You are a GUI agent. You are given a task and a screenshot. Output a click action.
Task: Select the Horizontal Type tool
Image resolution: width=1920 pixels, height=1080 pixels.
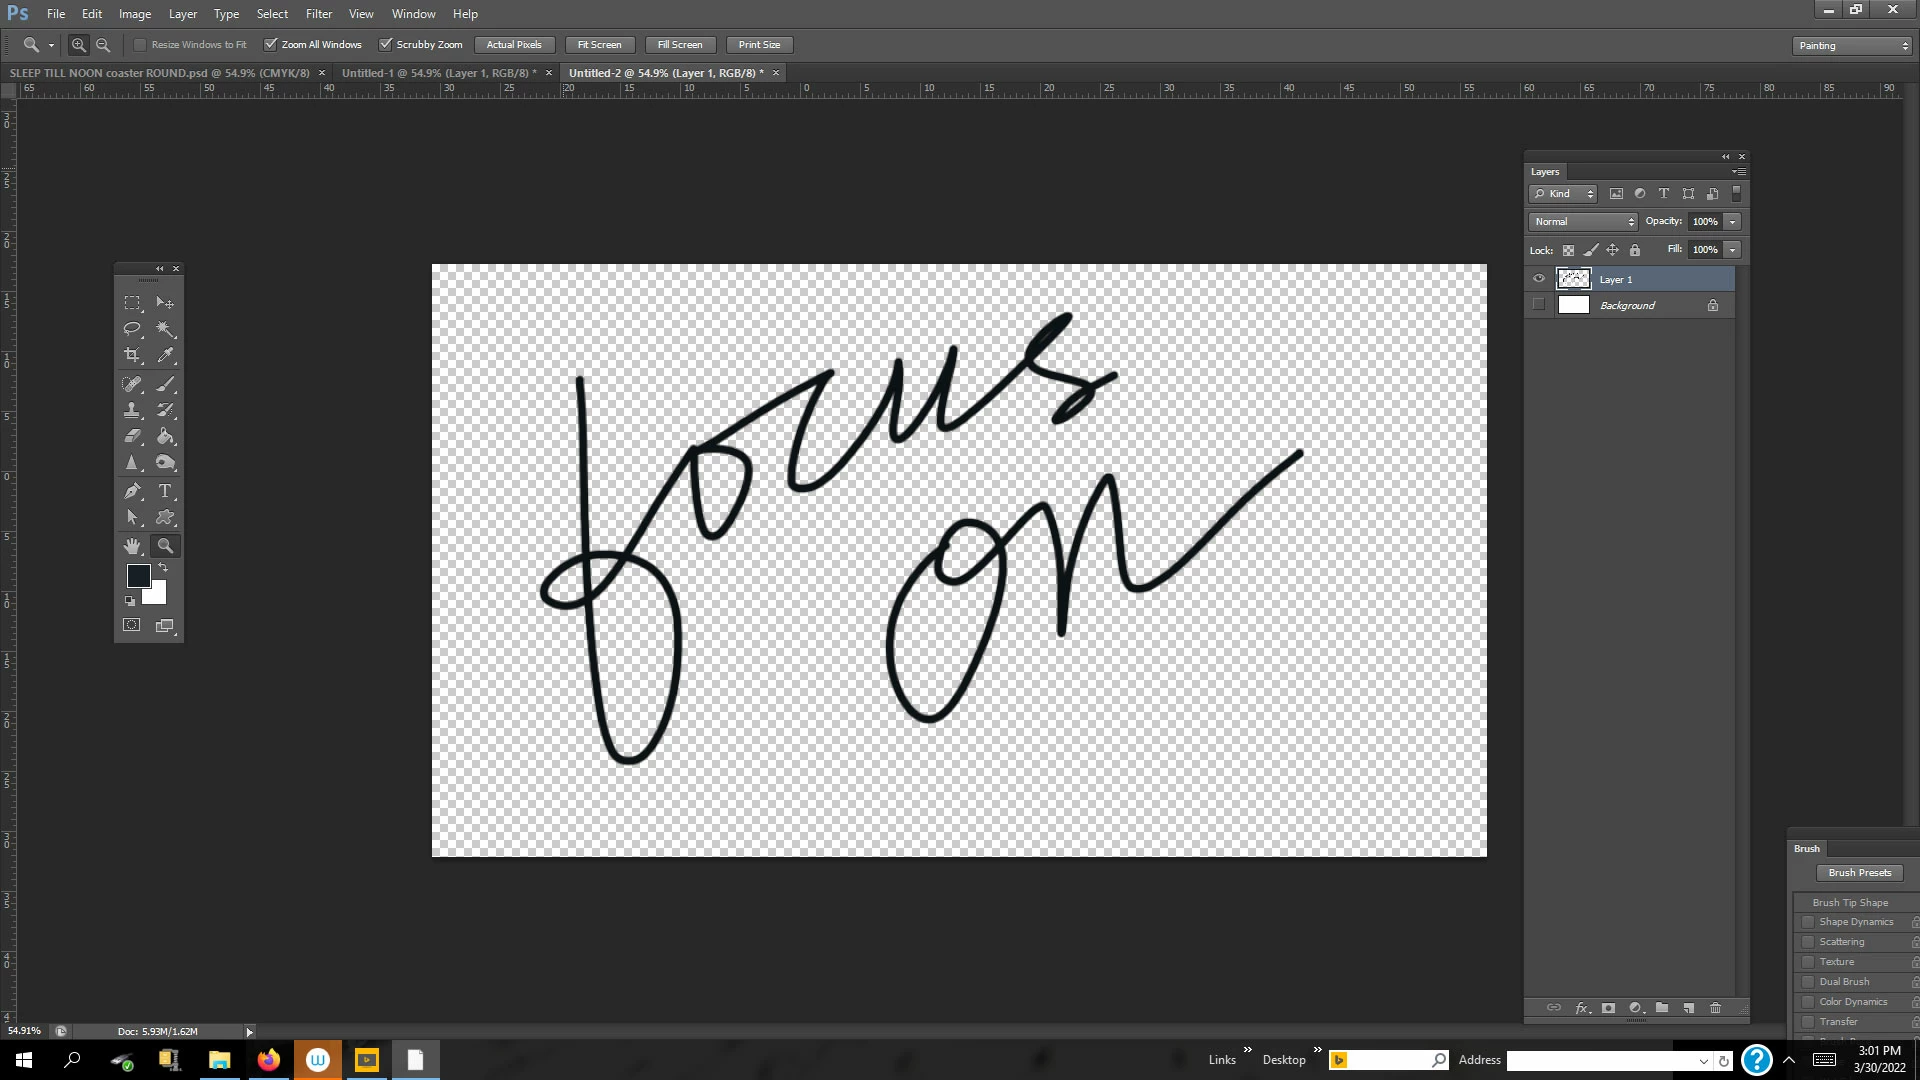166,491
